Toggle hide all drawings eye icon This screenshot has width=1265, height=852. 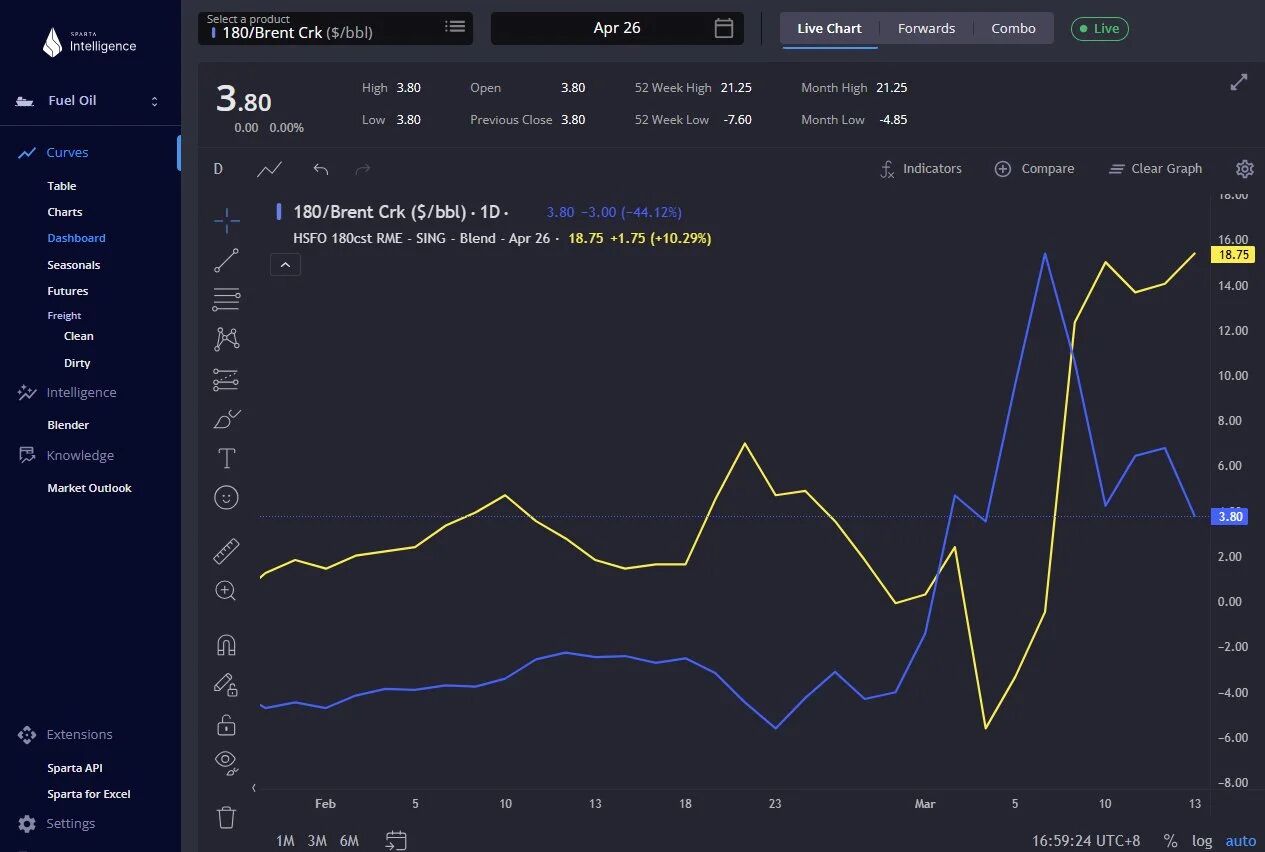tap(227, 762)
